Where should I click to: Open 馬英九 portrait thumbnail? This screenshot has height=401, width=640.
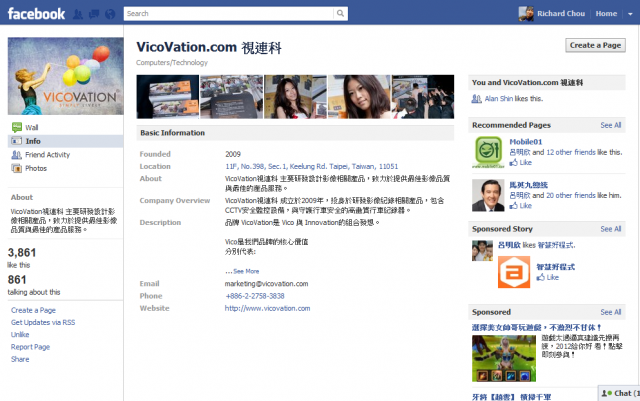click(488, 195)
